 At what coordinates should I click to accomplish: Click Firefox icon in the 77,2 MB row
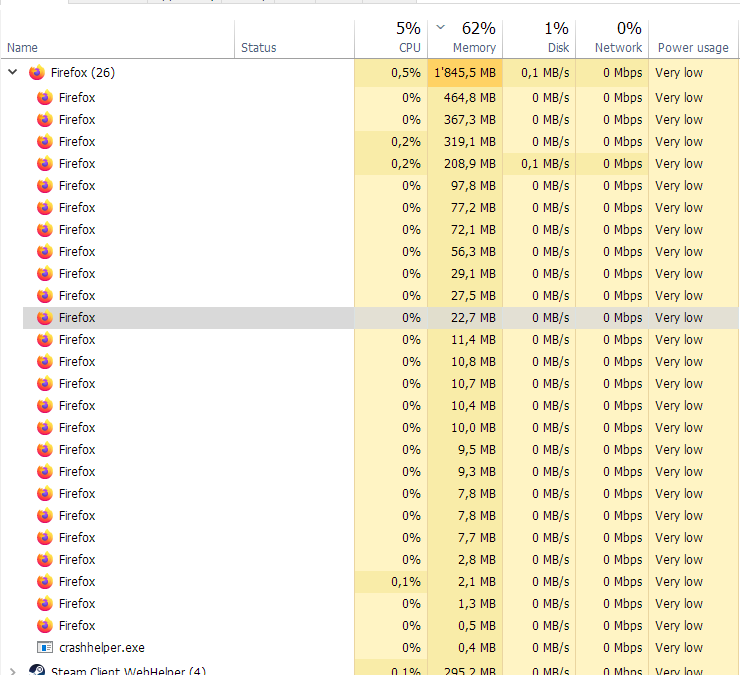[45, 208]
